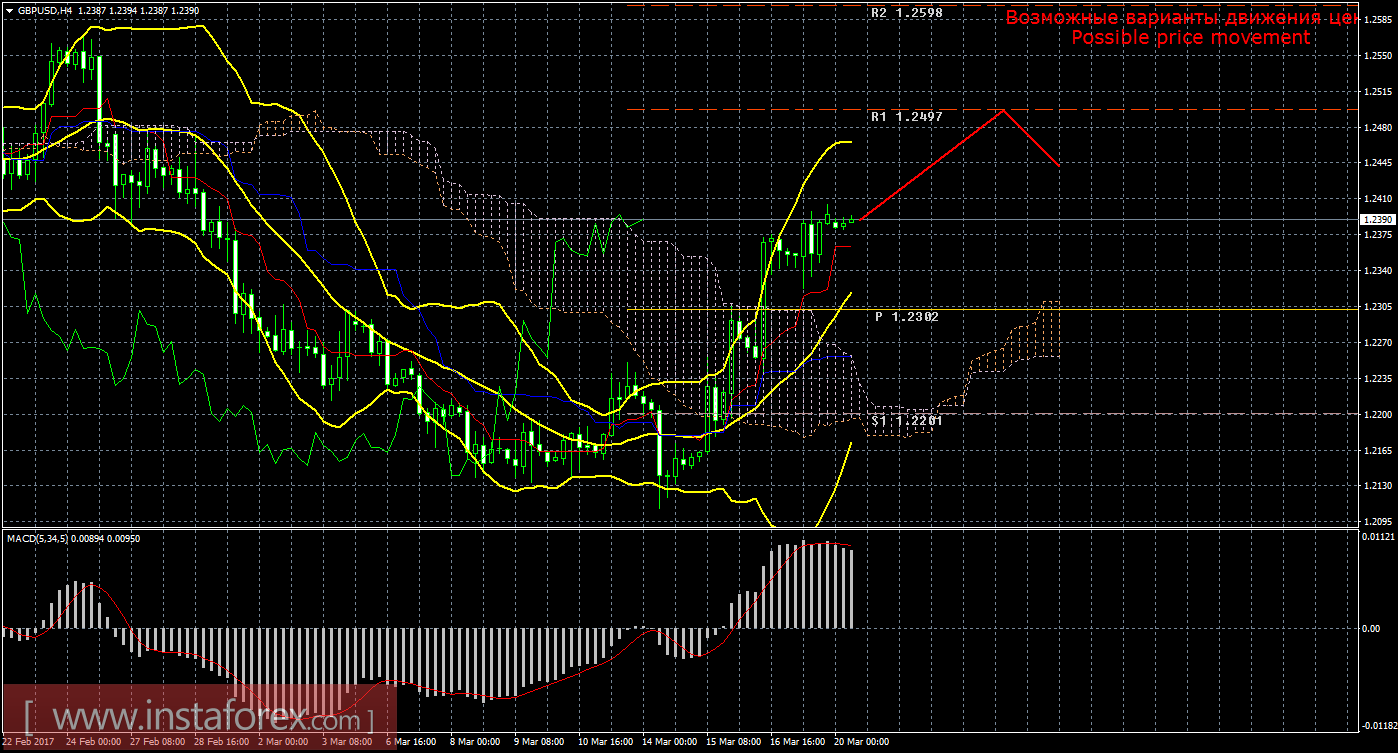Click the 1.2270 price axis value
This screenshot has height=753, width=1398.
click(1378, 343)
